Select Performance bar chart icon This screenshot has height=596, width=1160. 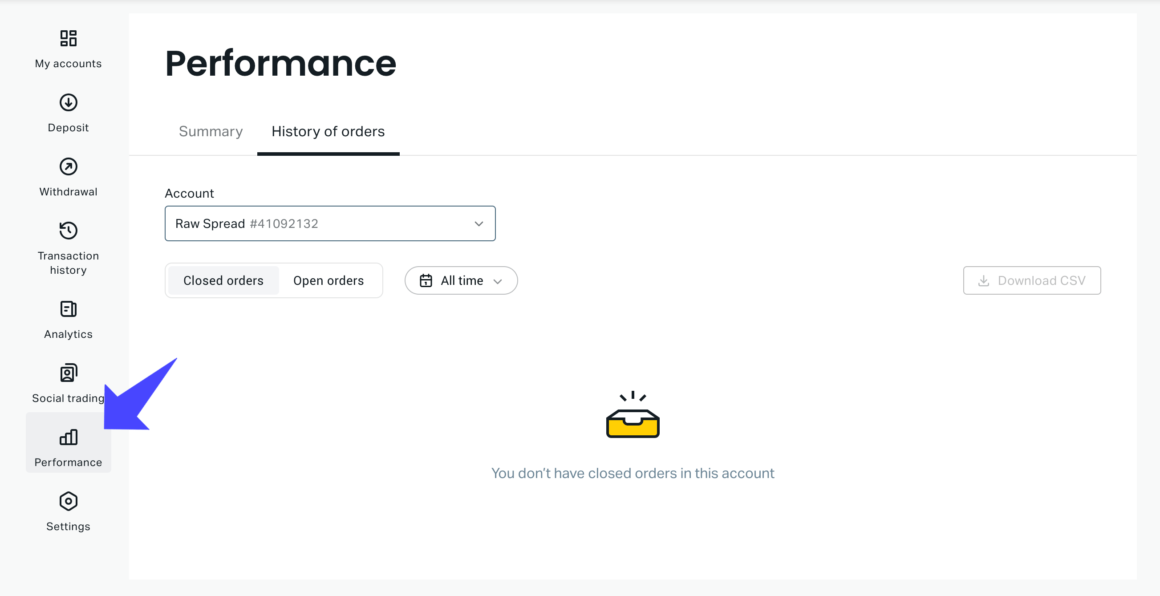pos(68,437)
